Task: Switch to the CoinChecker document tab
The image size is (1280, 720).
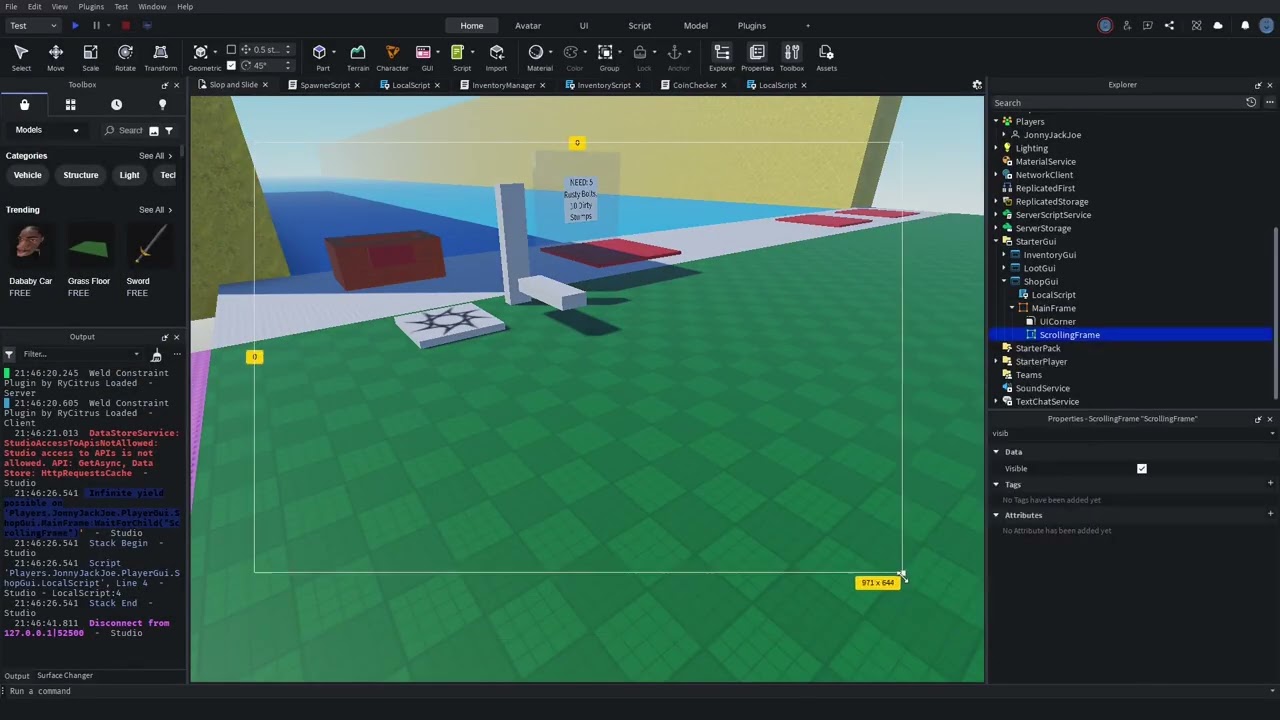Action: (x=694, y=85)
